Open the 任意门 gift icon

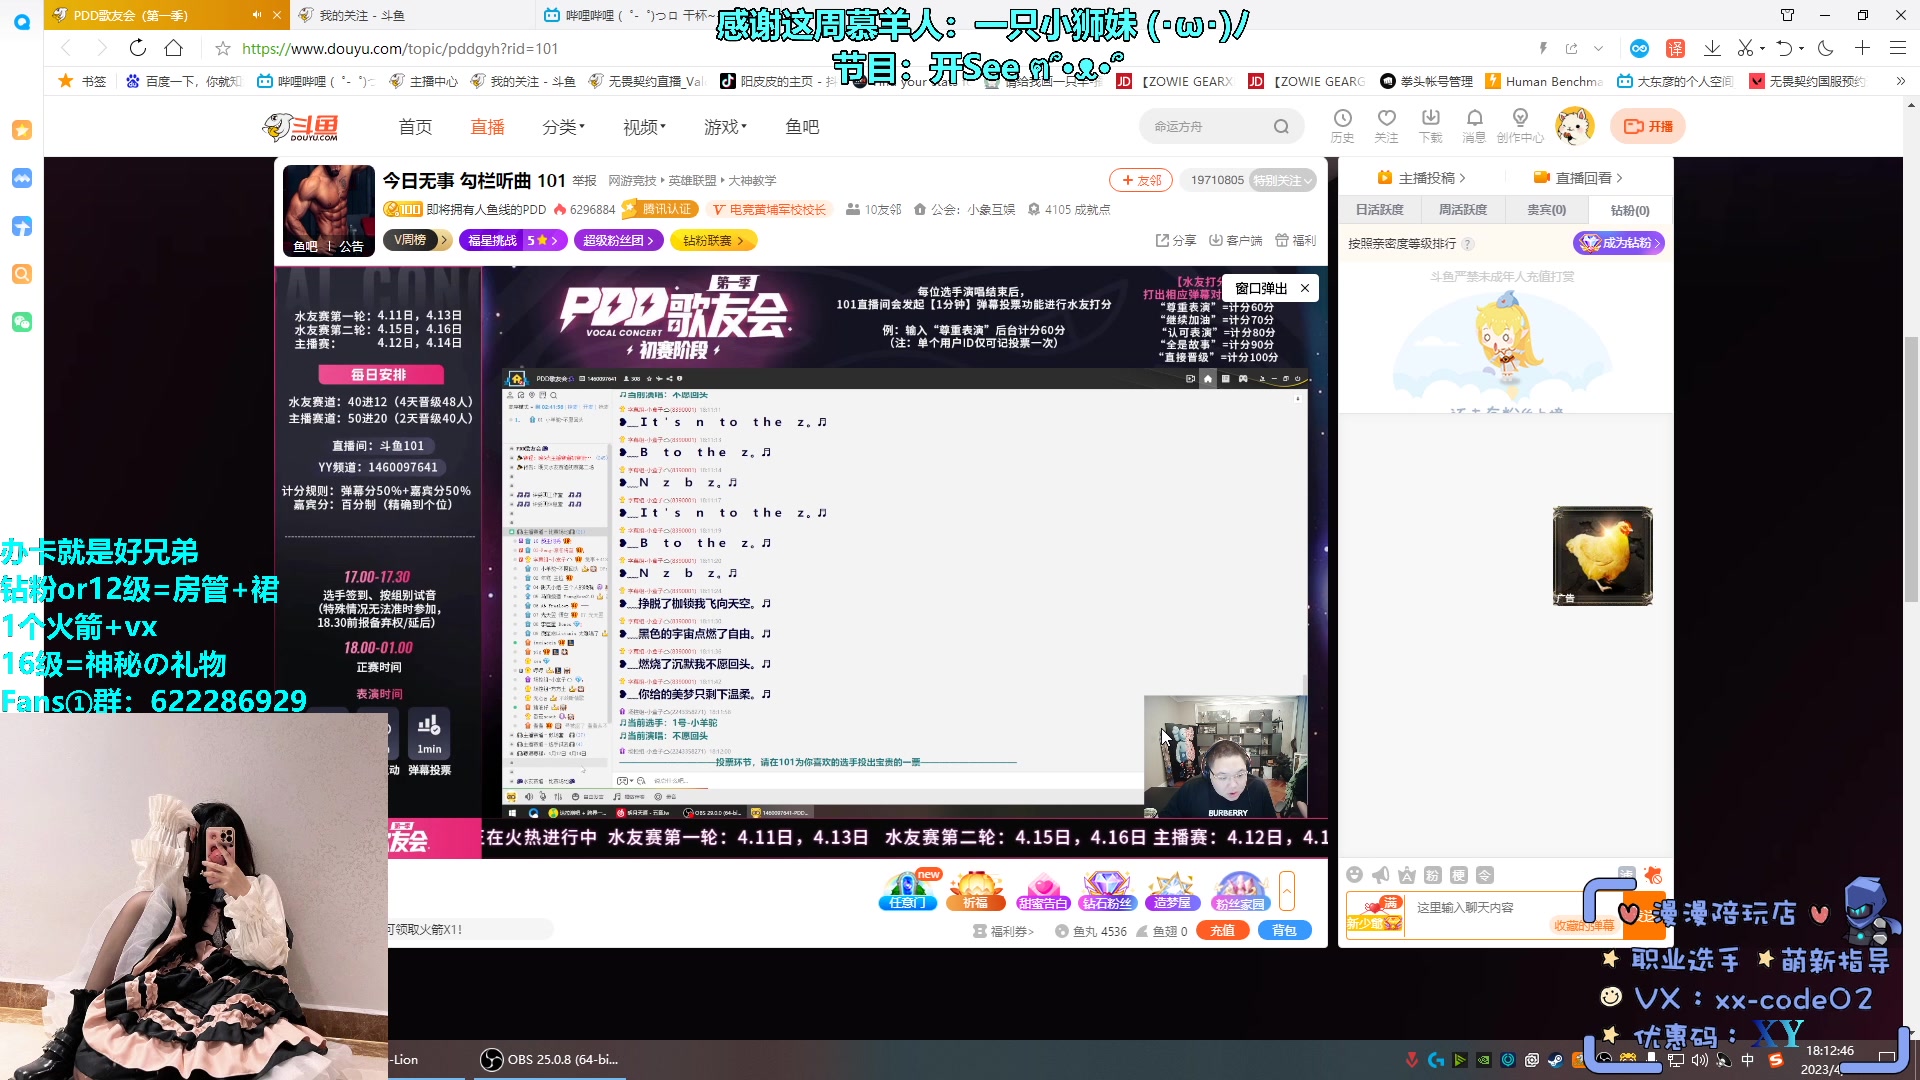[907, 890]
